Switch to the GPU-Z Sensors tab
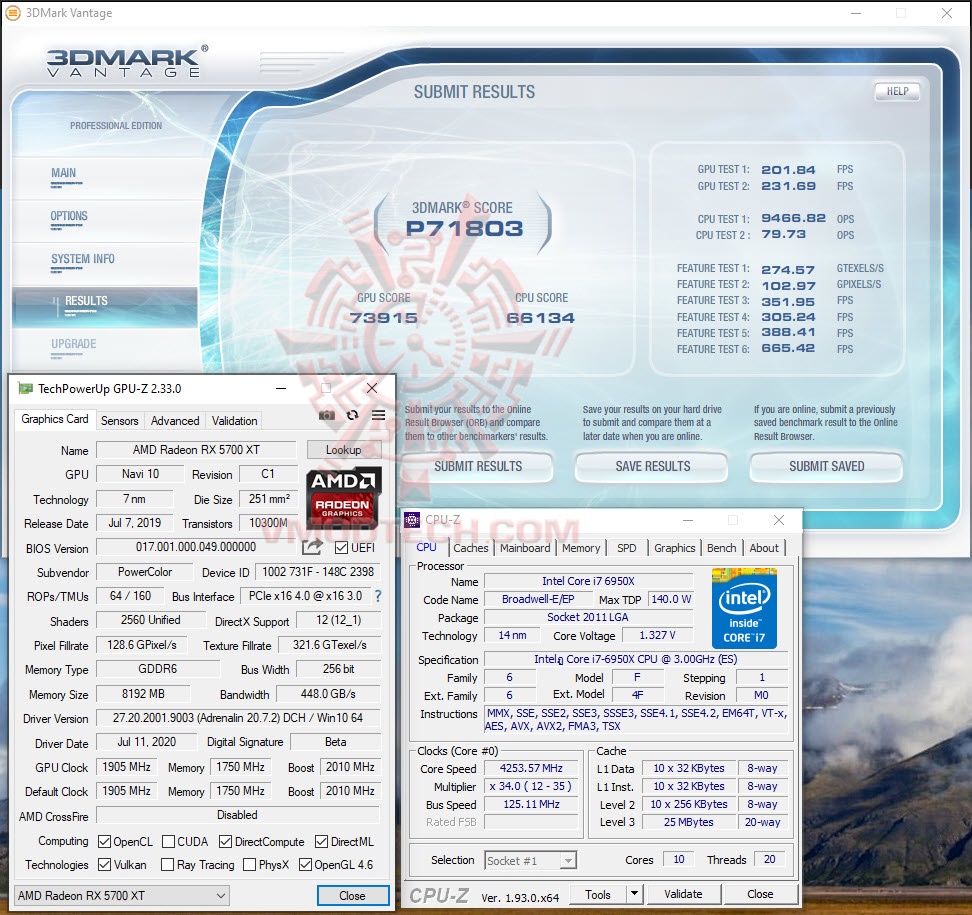The width and height of the screenshot is (972, 915). tap(120, 421)
